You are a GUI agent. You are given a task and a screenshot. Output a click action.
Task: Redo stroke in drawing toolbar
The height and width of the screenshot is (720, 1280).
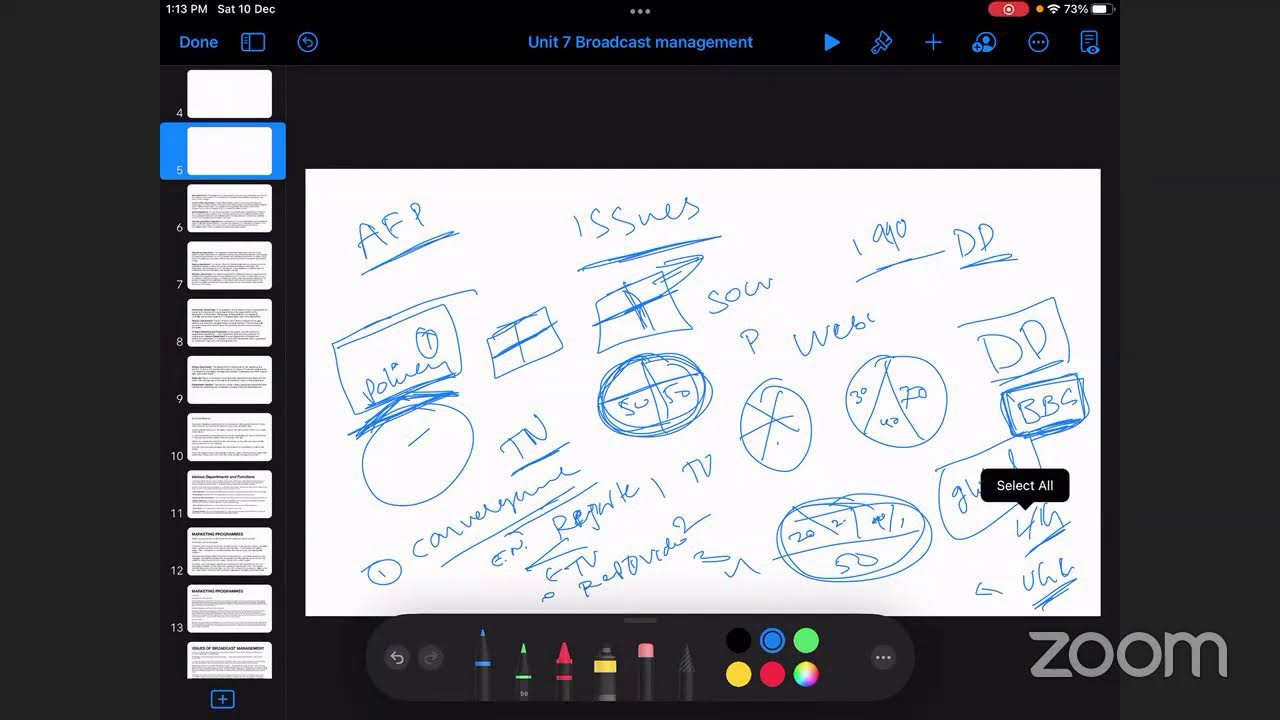[x=431, y=657]
